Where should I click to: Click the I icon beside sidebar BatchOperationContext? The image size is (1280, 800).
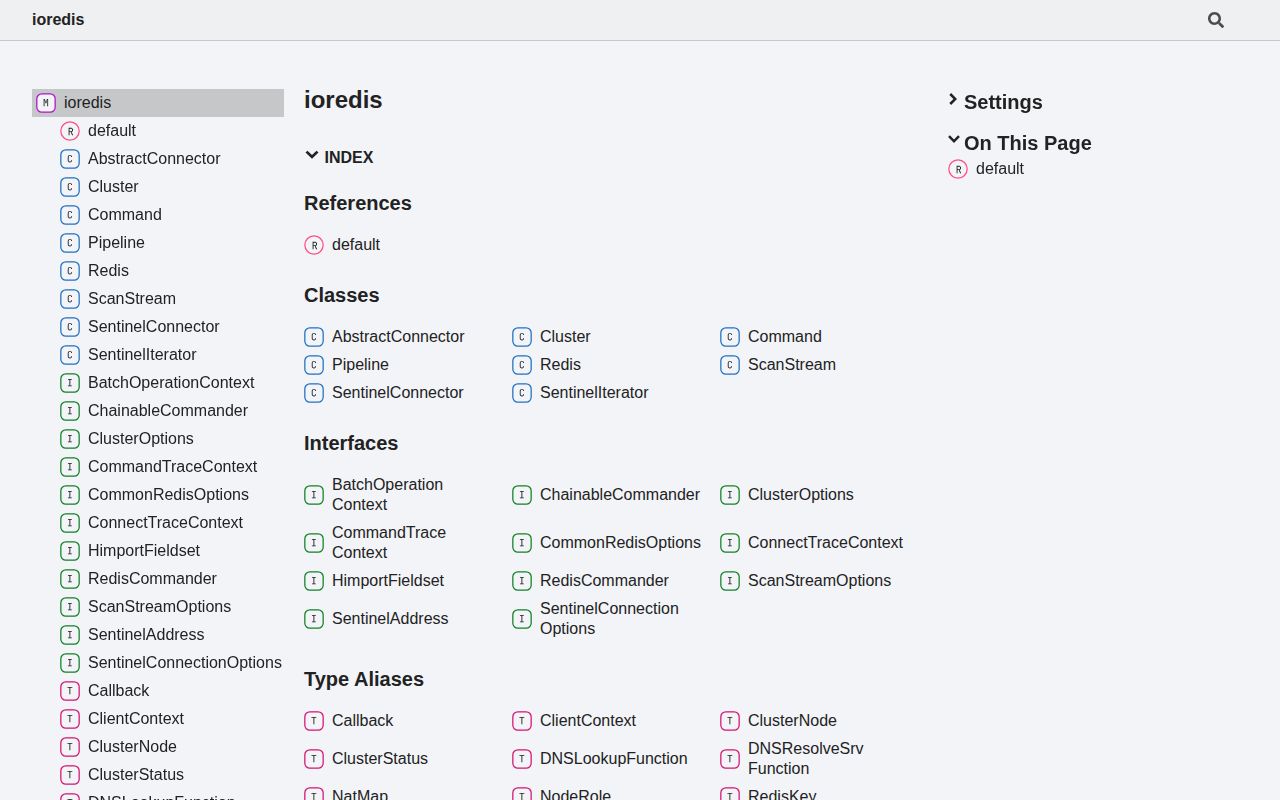(x=70, y=383)
